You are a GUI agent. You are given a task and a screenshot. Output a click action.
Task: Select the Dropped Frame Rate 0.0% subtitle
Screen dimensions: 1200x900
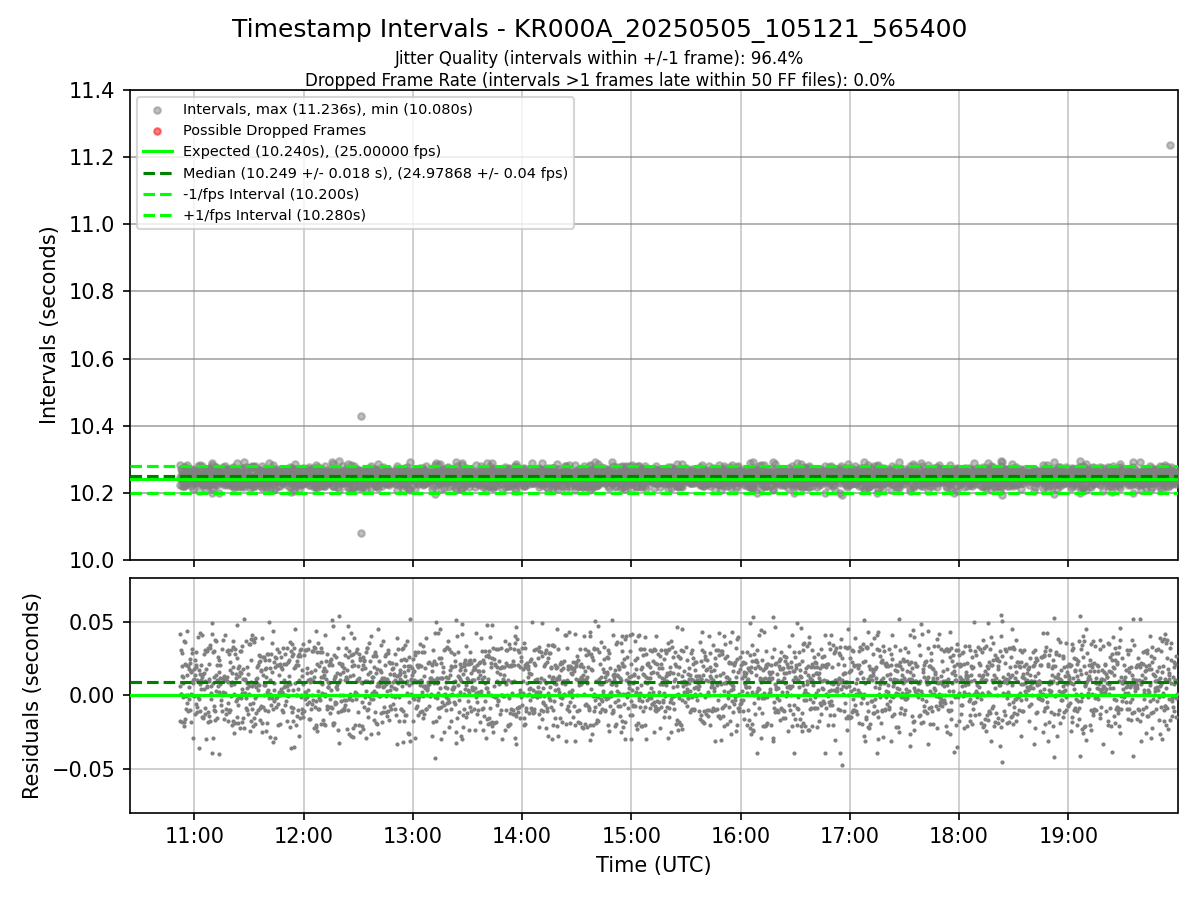click(x=599, y=79)
